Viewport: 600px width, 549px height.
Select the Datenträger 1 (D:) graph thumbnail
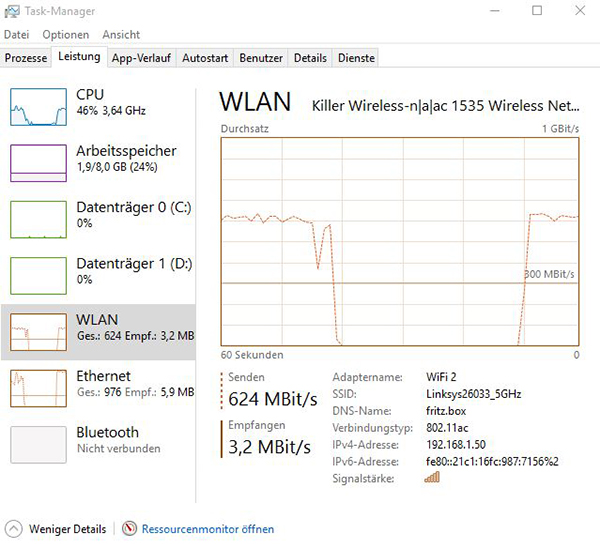tap(38, 276)
